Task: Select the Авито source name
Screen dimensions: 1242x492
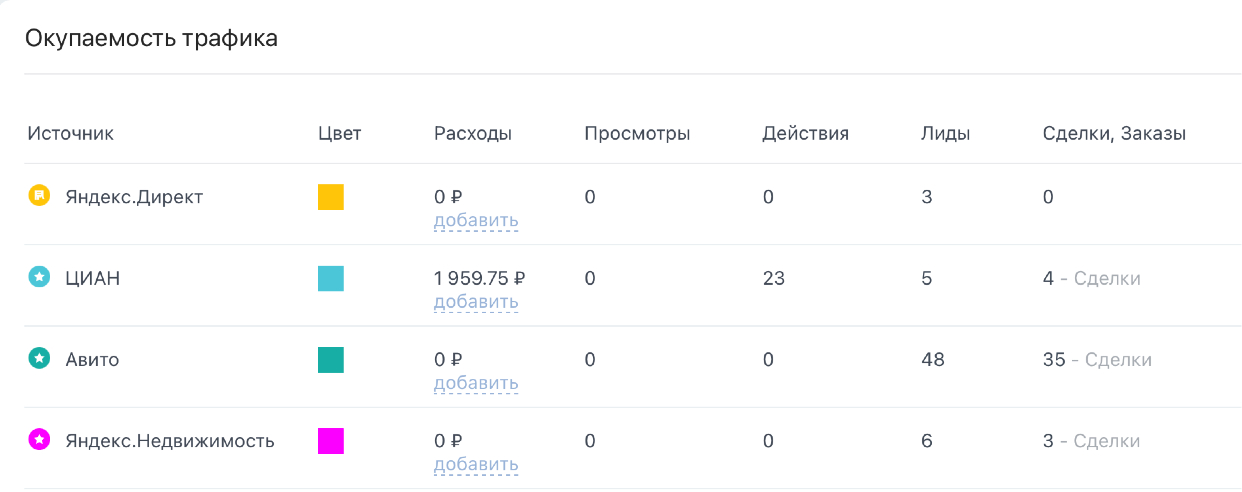Action: point(92,359)
